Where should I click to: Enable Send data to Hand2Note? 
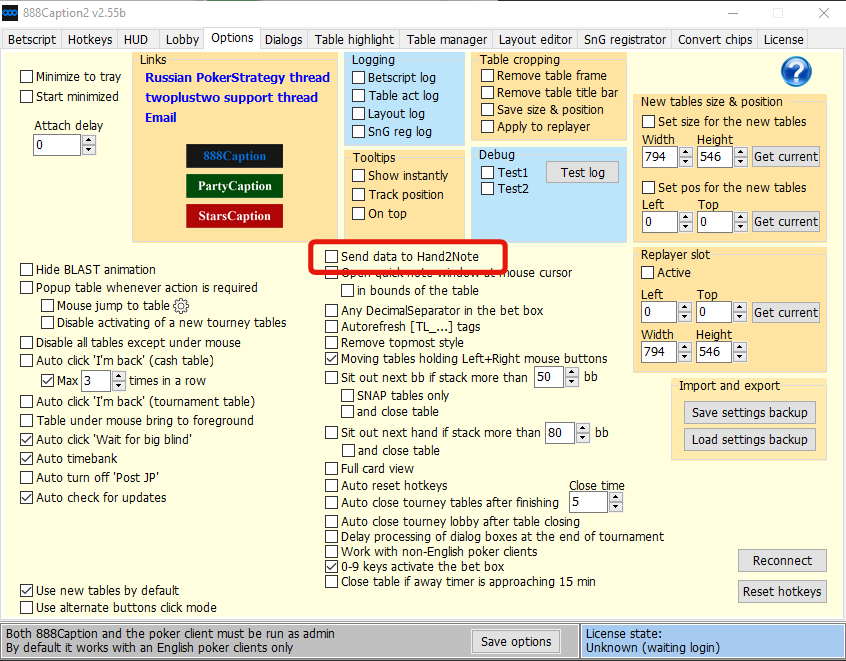331,256
